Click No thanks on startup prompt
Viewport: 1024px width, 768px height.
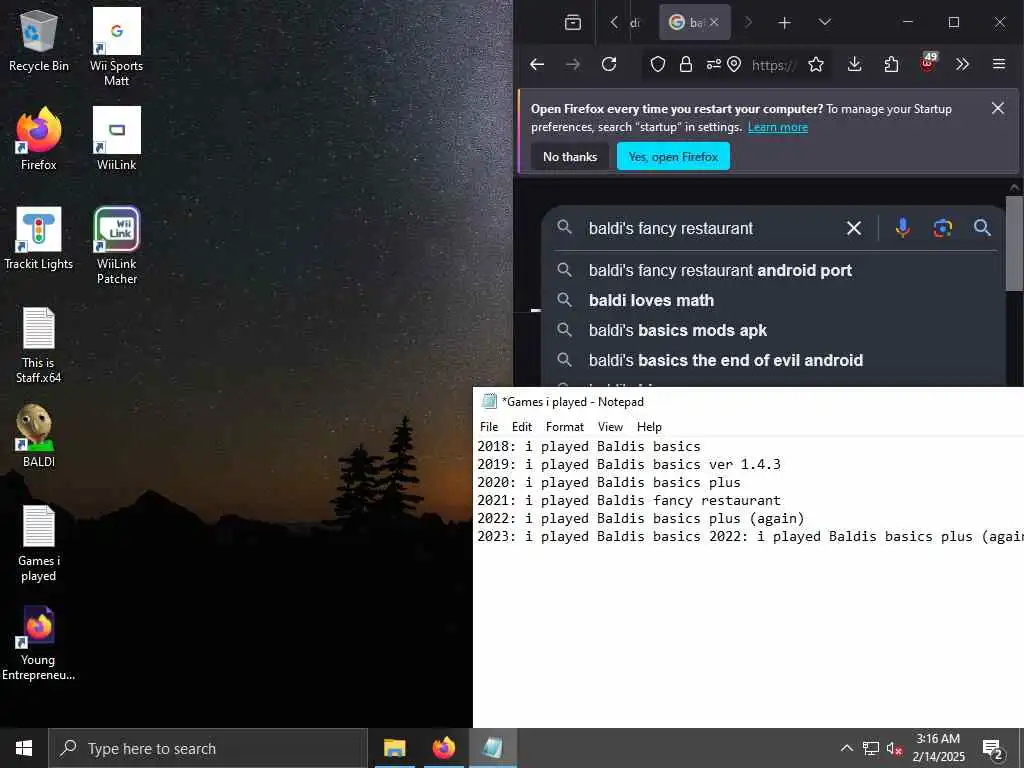(569, 157)
